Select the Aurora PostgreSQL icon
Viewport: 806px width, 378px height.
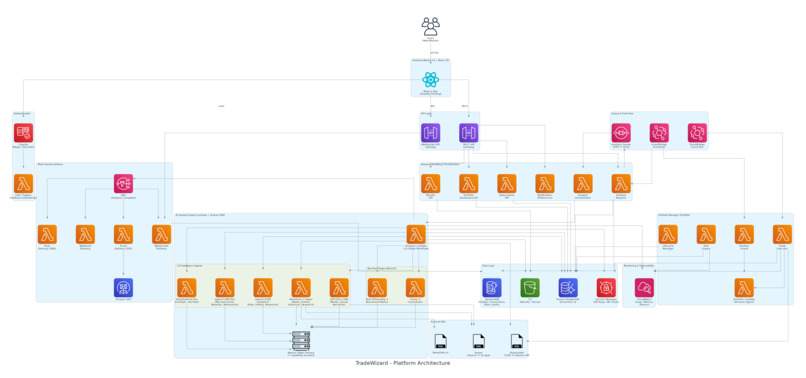click(568, 288)
